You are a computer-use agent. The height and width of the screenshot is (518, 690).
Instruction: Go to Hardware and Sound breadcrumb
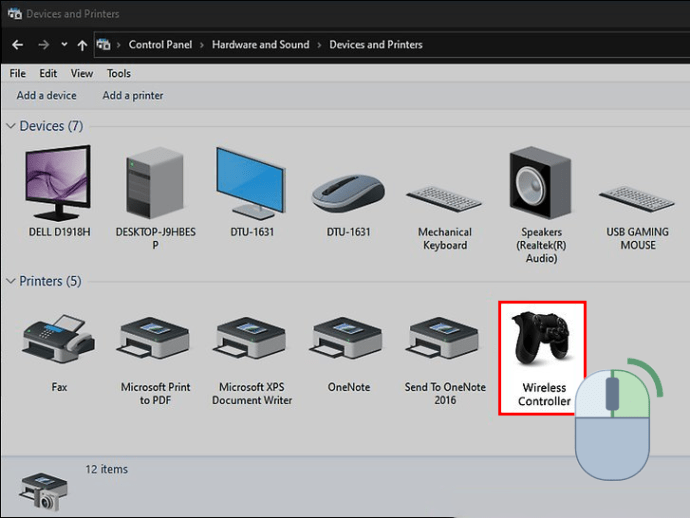261,44
